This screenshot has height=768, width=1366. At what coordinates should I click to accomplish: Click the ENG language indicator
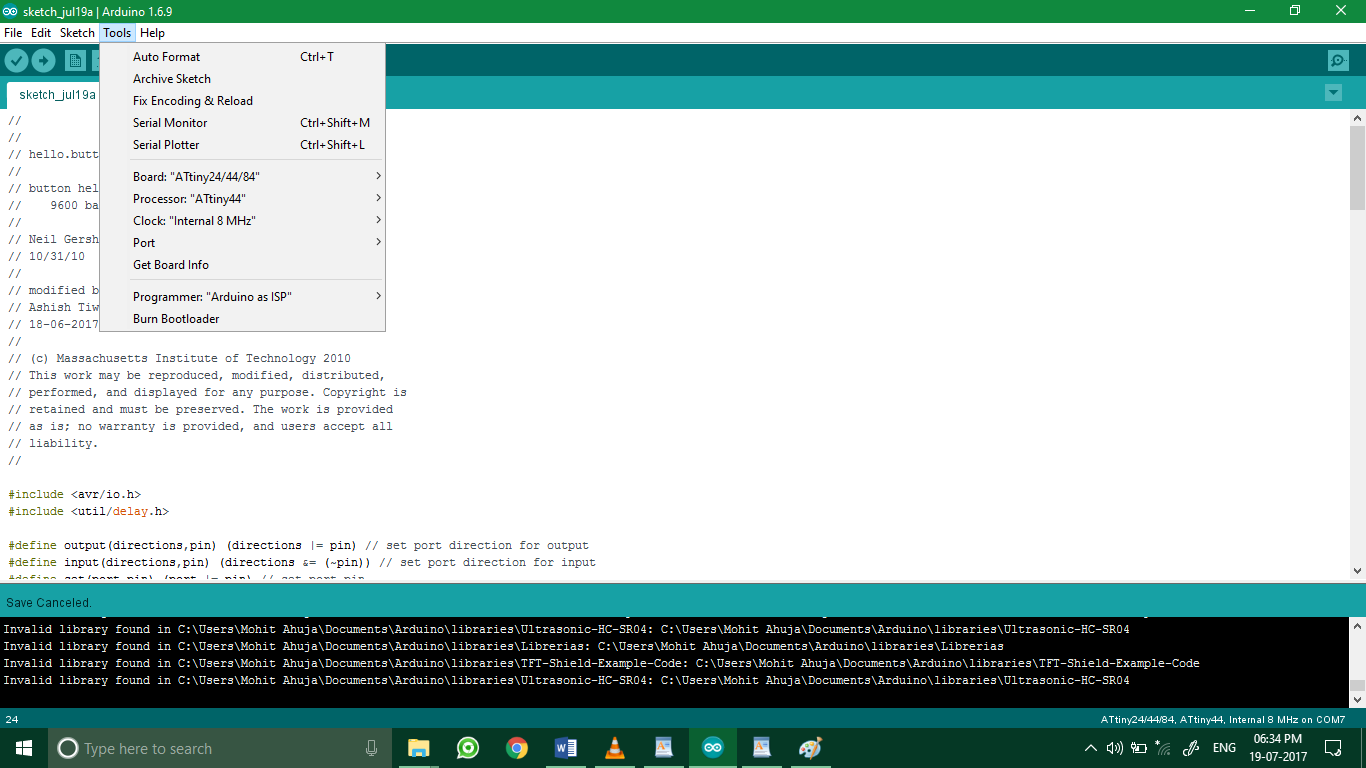(x=1224, y=748)
